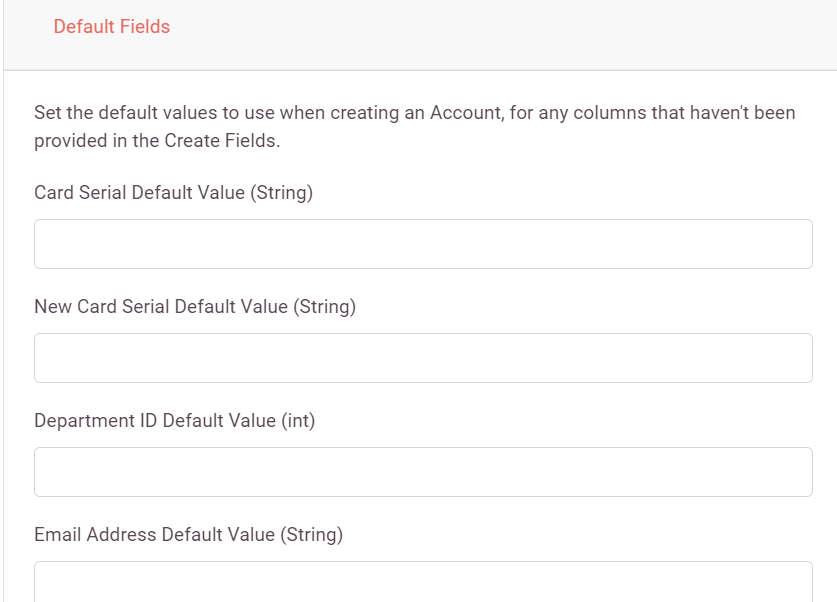Click the "Email Address Default Value" label
This screenshot has width=837, height=602.
tap(154, 535)
